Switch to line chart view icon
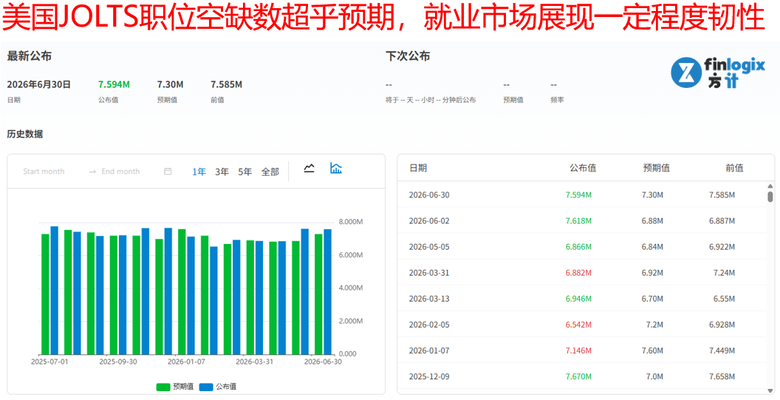The width and height of the screenshot is (780, 400). click(x=309, y=168)
